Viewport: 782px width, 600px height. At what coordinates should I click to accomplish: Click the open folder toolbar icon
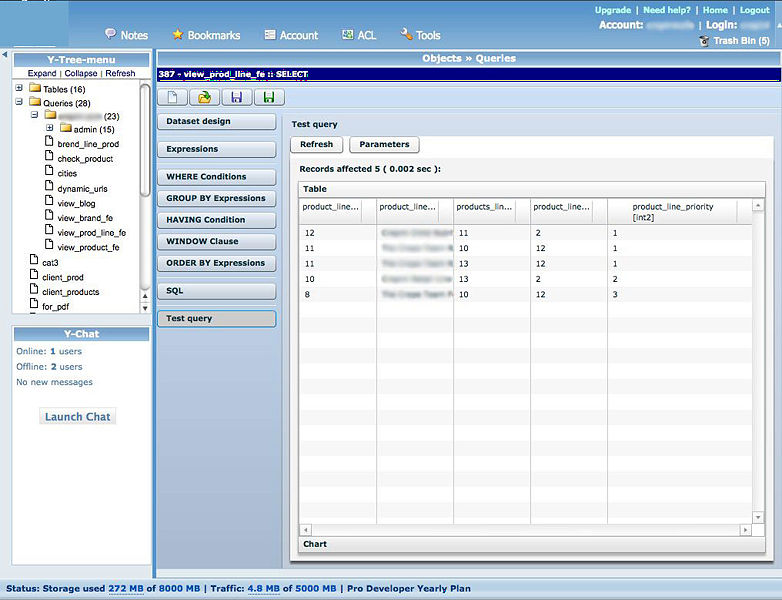pyautogui.click(x=204, y=97)
